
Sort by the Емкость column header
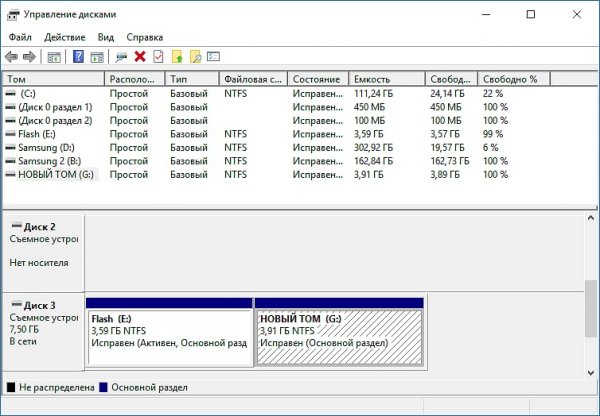tap(386, 78)
